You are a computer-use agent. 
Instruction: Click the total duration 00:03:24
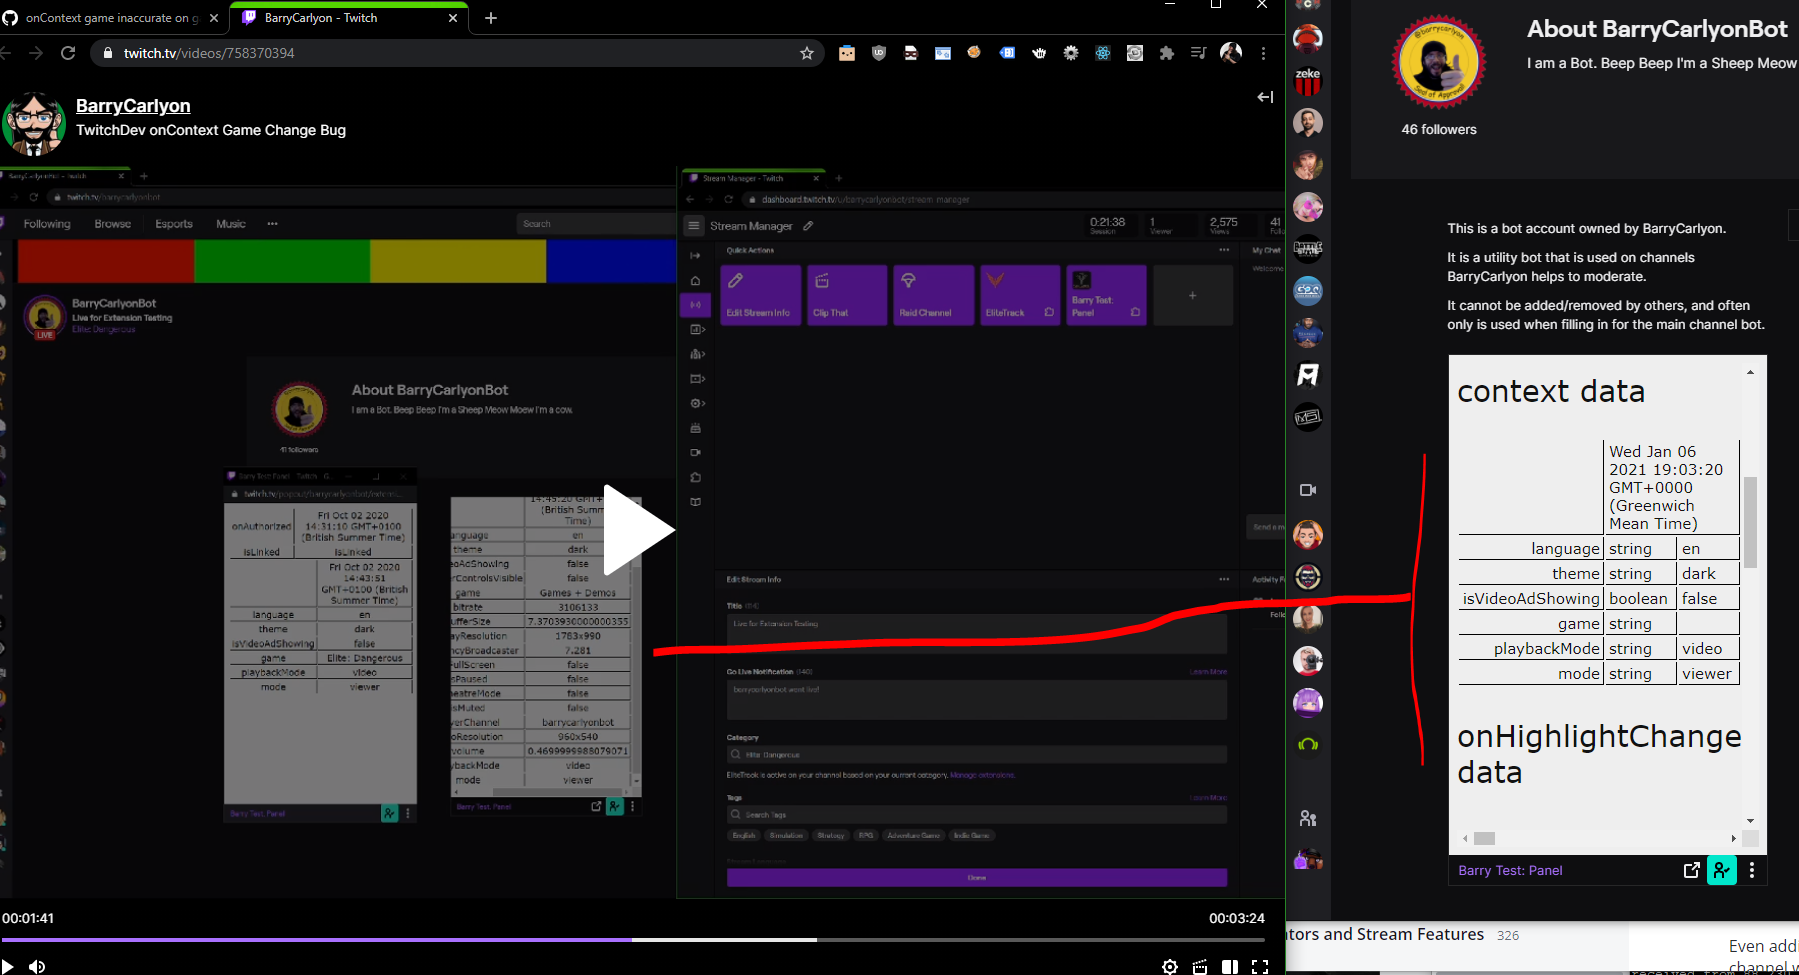tap(1237, 918)
